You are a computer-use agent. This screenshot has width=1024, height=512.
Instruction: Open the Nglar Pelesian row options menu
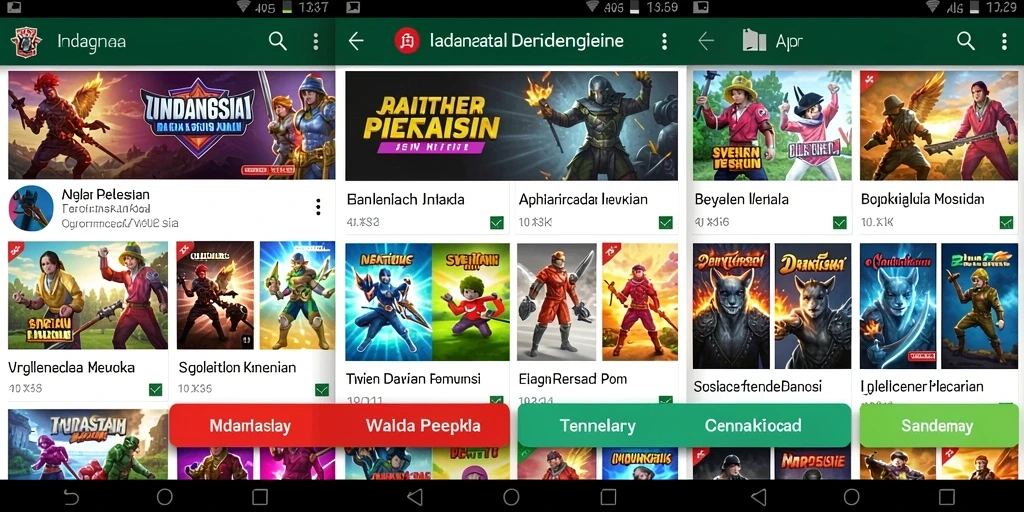pyautogui.click(x=318, y=208)
